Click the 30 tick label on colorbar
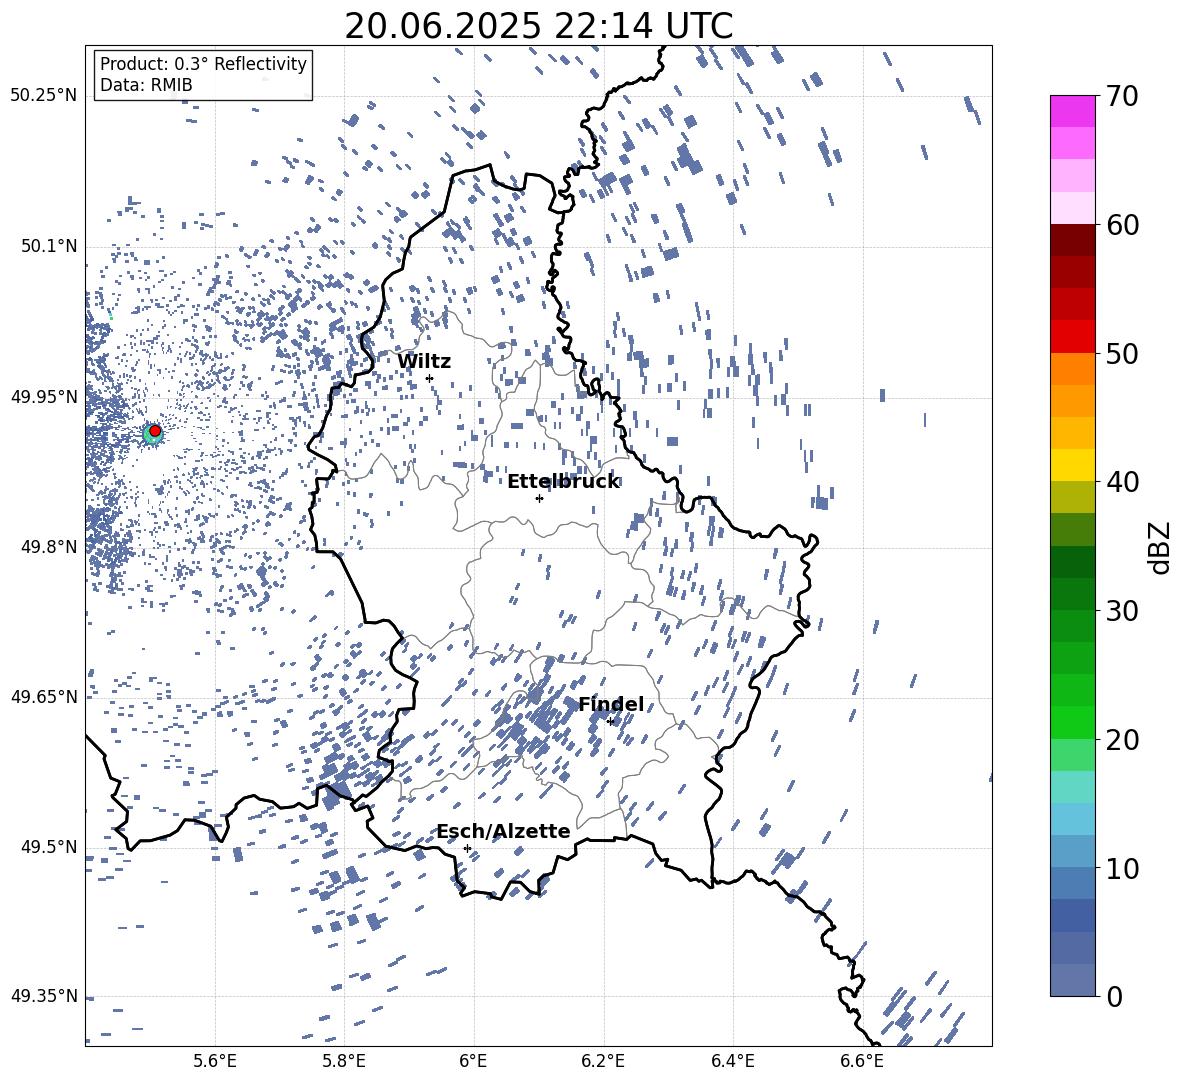Image resolution: width=1184 pixels, height=1081 pixels. point(1122,611)
